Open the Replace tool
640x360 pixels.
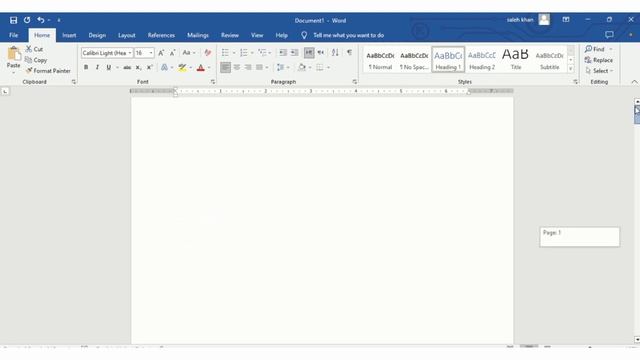598,60
